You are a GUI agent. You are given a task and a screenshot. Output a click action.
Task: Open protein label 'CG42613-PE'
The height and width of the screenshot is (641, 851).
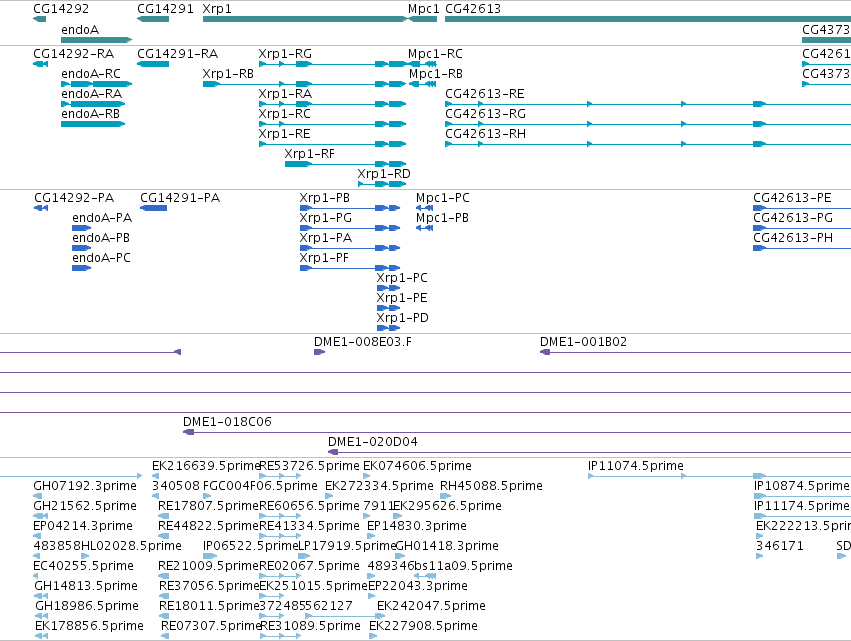click(x=792, y=198)
